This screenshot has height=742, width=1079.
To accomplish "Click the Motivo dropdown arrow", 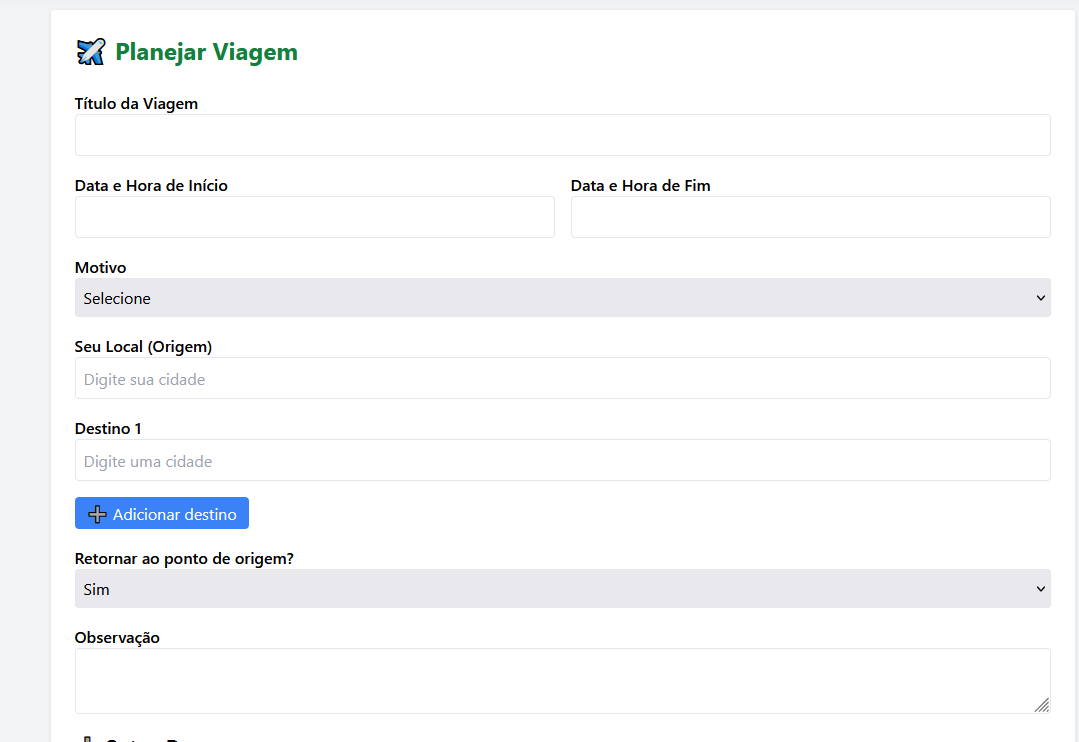I will coord(1040,298).
